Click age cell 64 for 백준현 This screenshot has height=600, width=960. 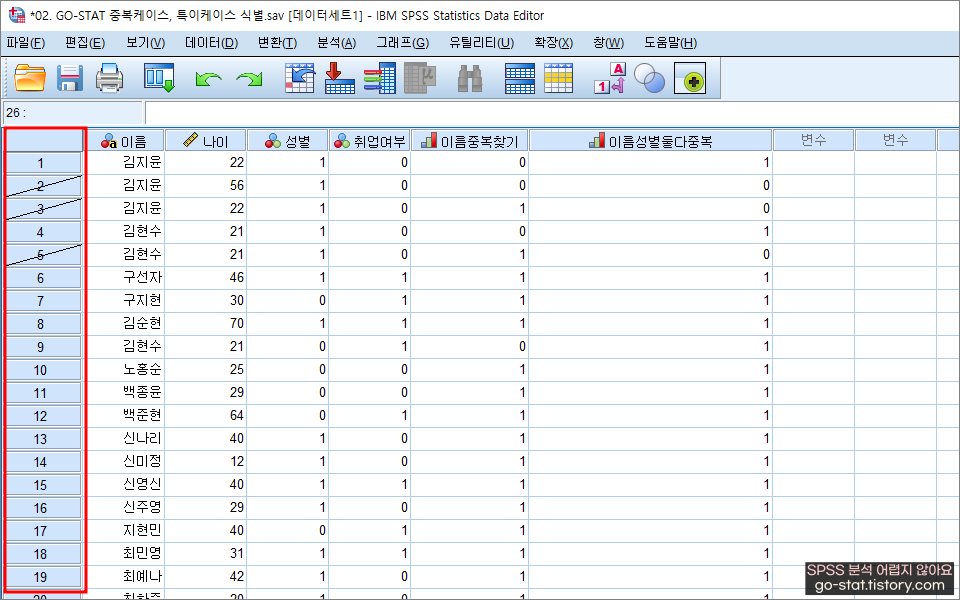[x=206, y=416]
